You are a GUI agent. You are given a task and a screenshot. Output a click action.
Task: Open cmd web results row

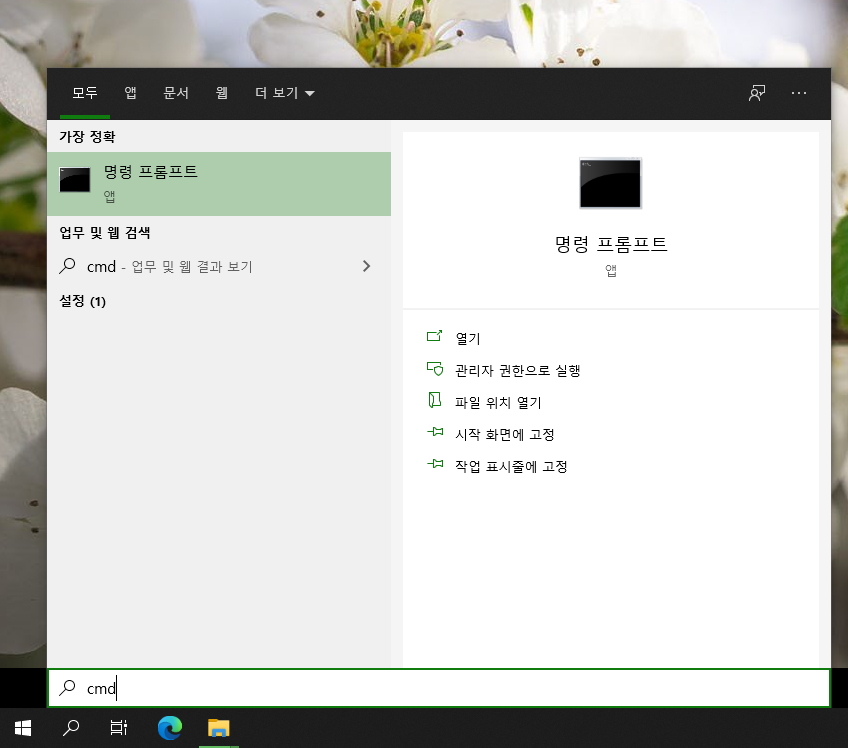pos(219,266)
